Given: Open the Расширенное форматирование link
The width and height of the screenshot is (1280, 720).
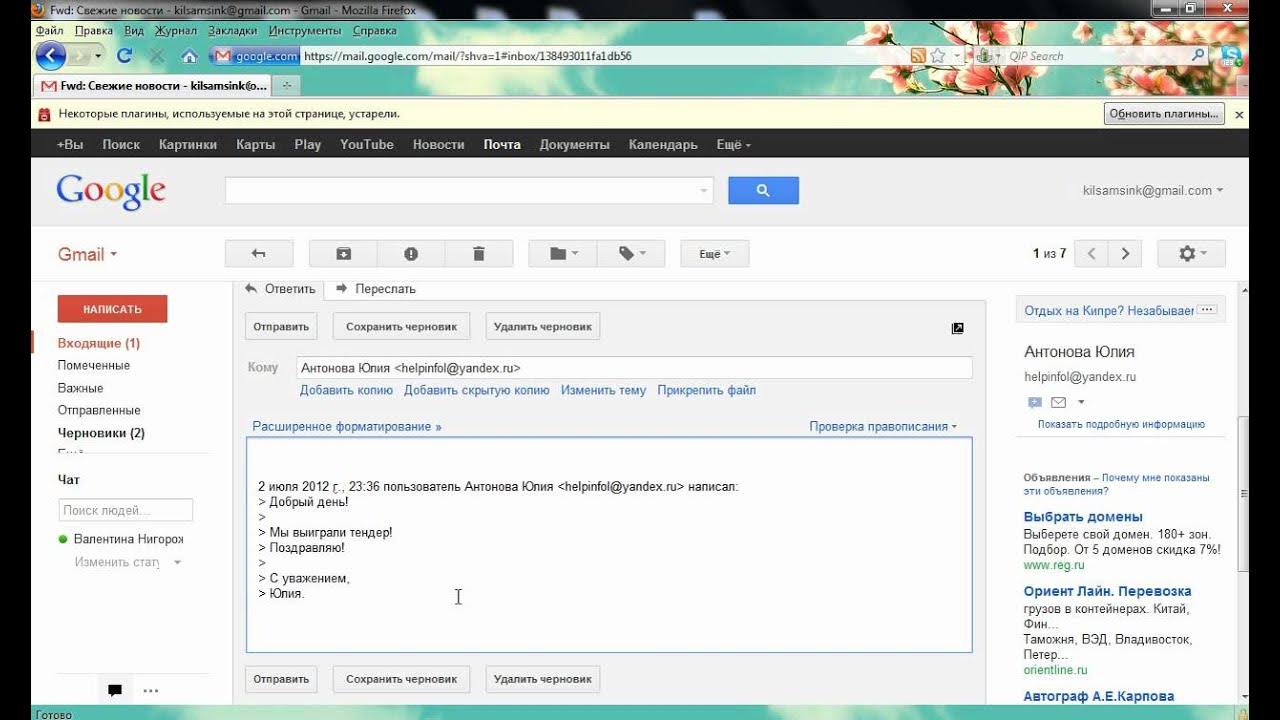Looking at the screenshot, I should tap(347, 426).
